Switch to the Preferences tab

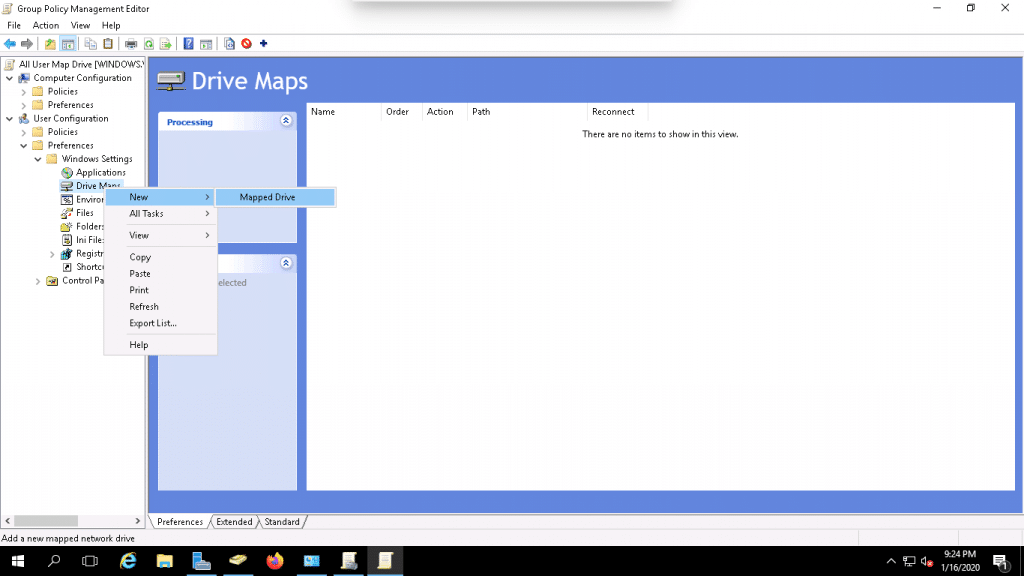180,522
